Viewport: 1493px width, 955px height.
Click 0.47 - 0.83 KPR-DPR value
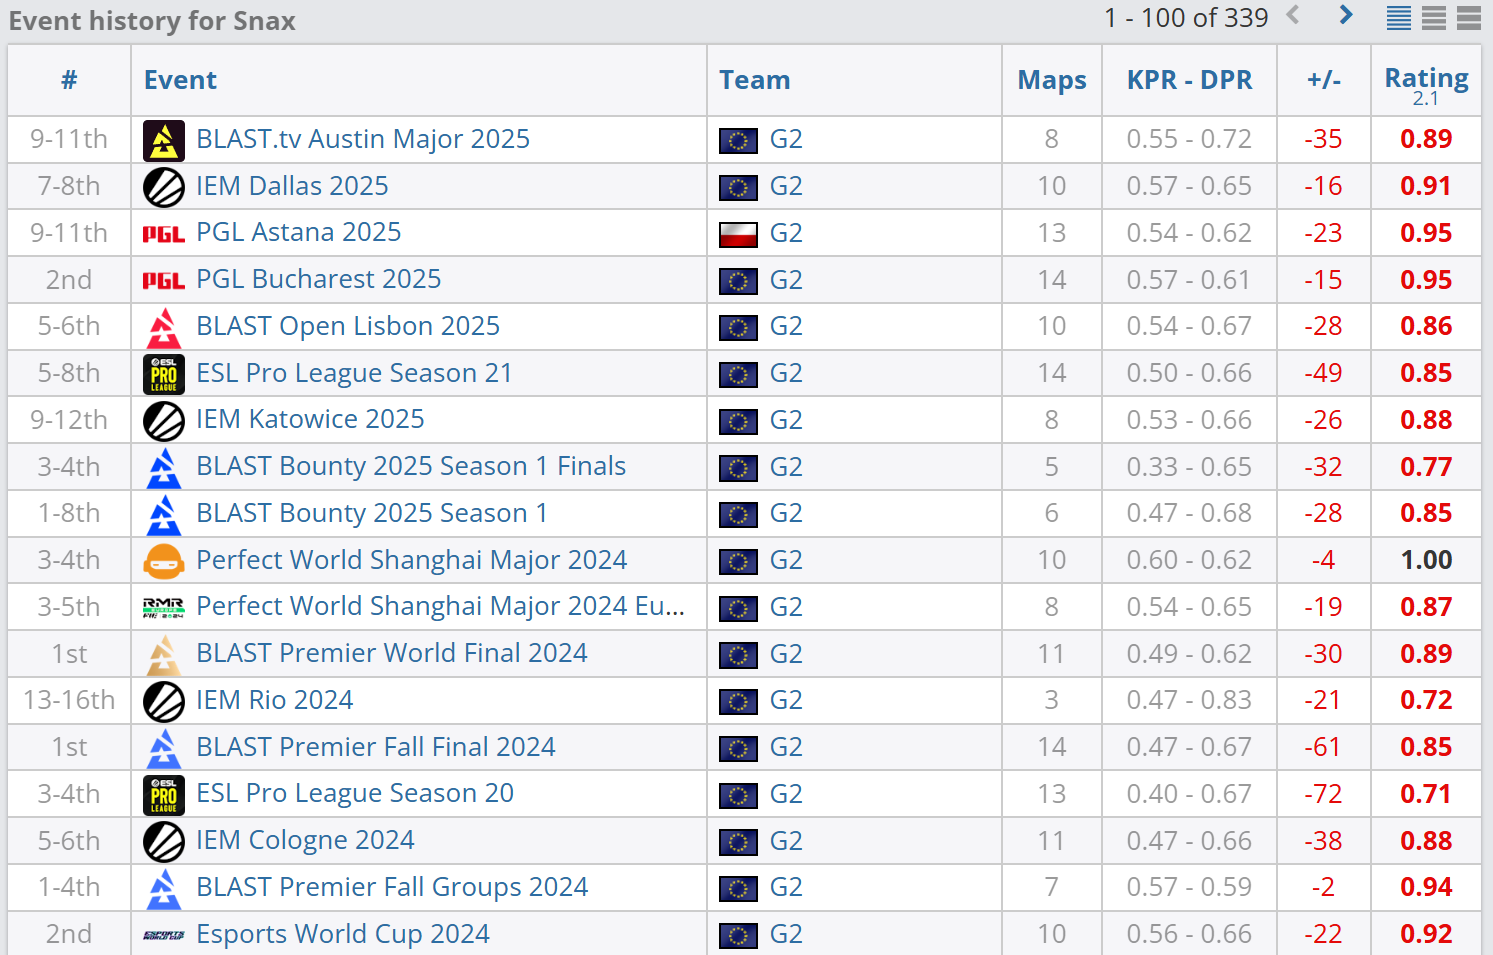[1189, 700]
